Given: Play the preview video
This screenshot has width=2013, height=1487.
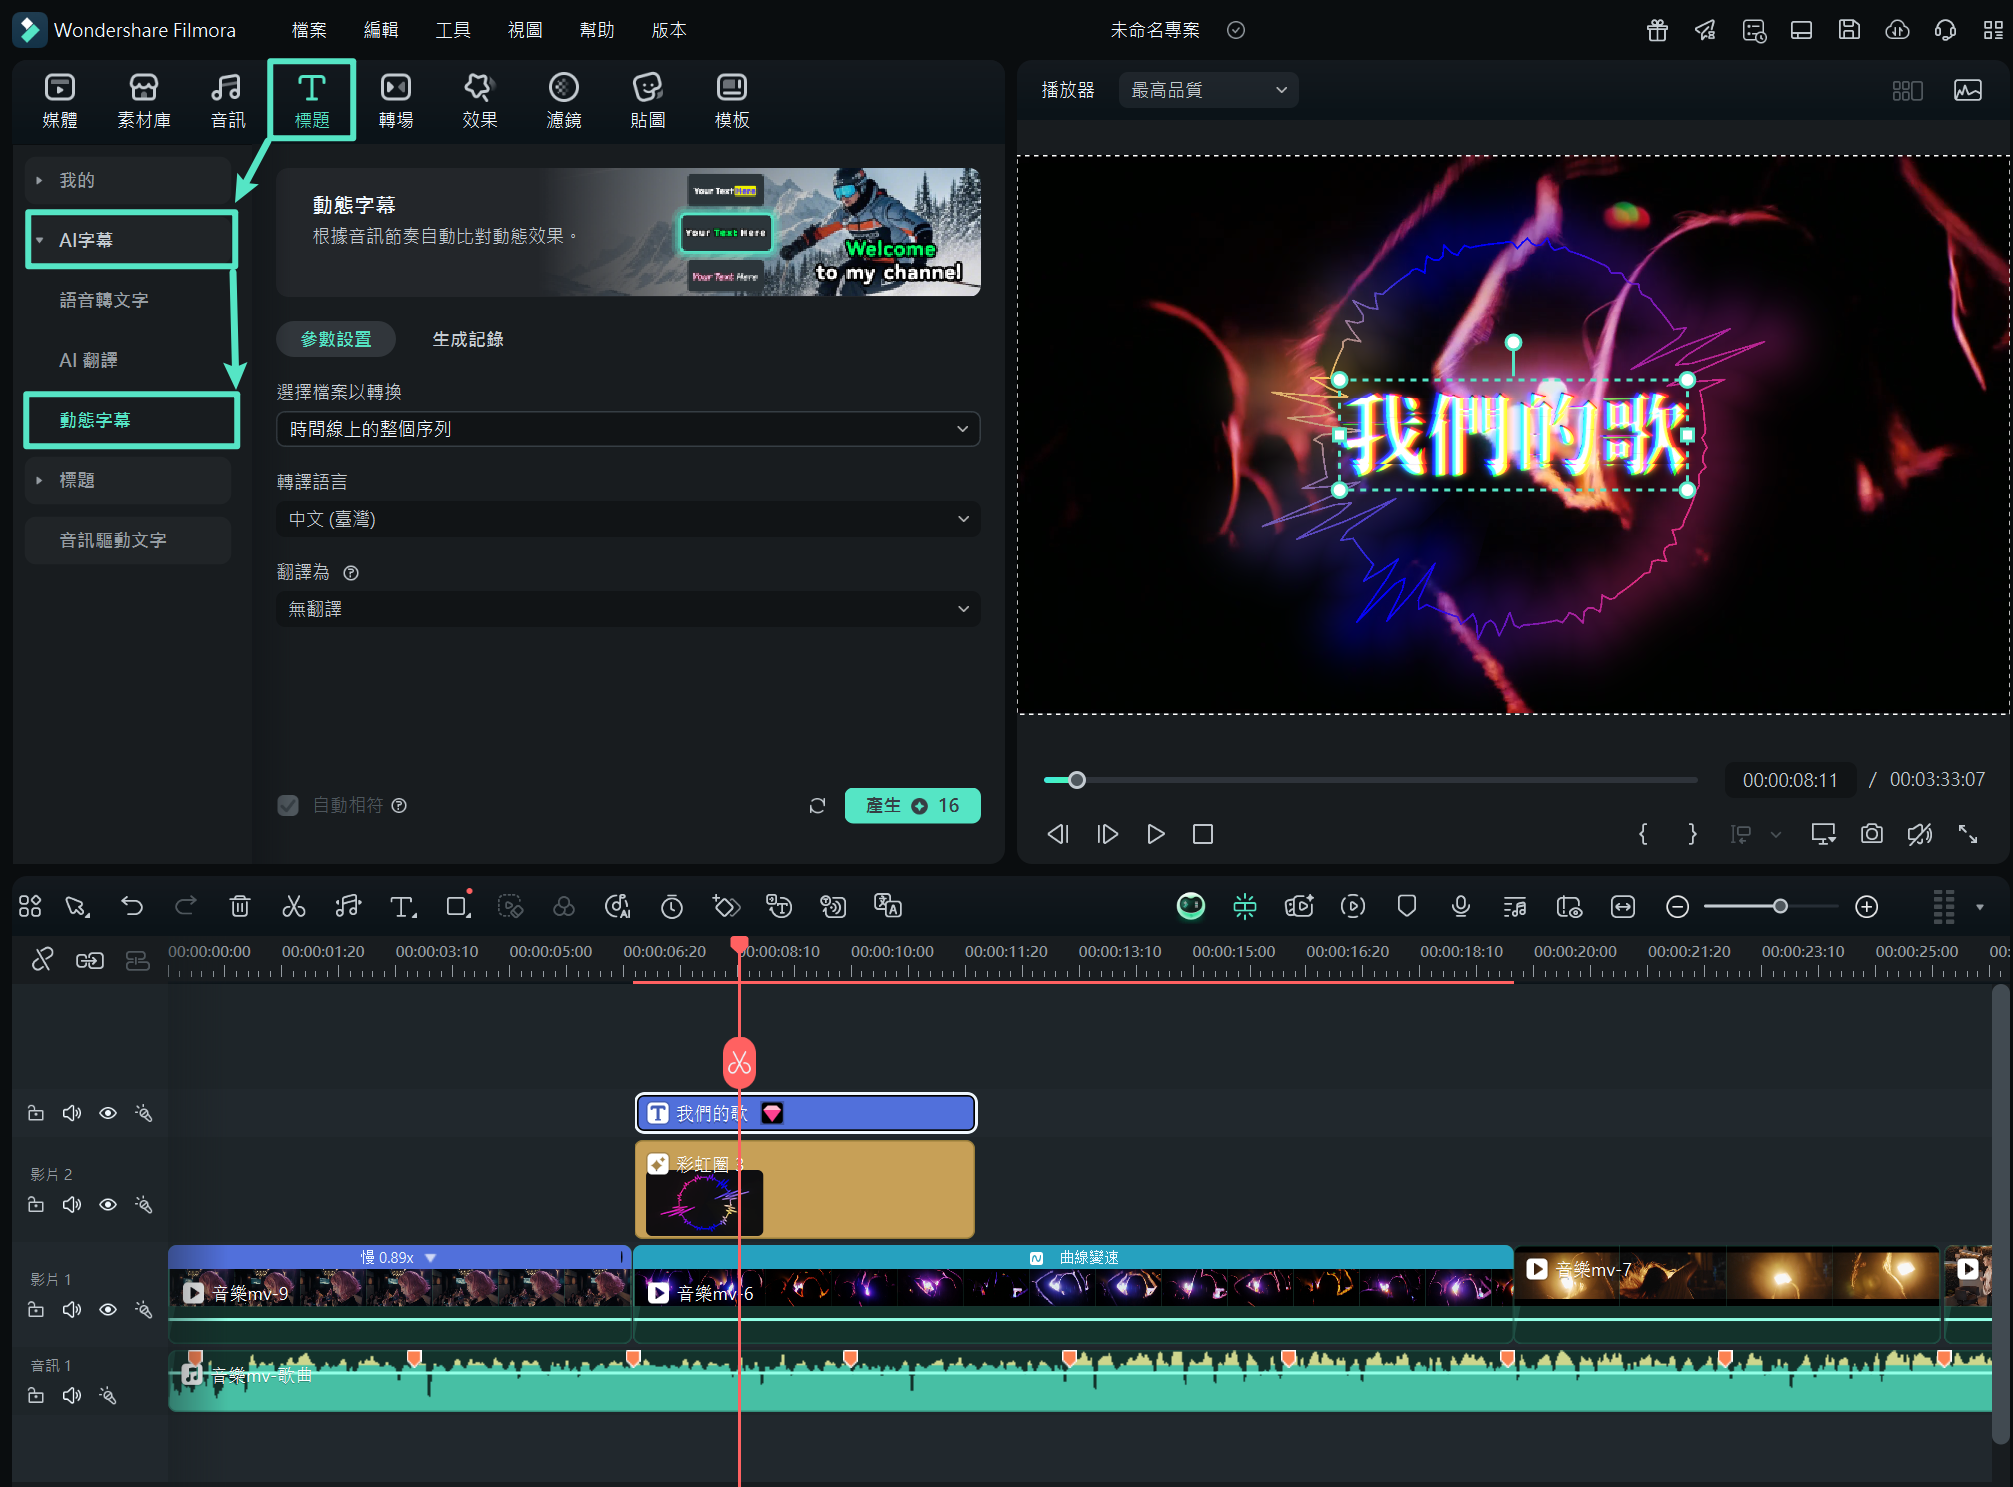Looking at the screenshot, I should pos(1155,834).
